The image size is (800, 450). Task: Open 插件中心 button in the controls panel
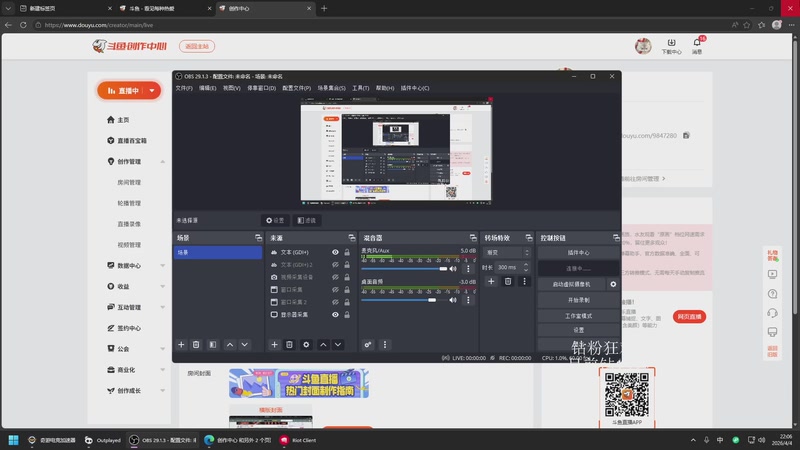point(579,253)
